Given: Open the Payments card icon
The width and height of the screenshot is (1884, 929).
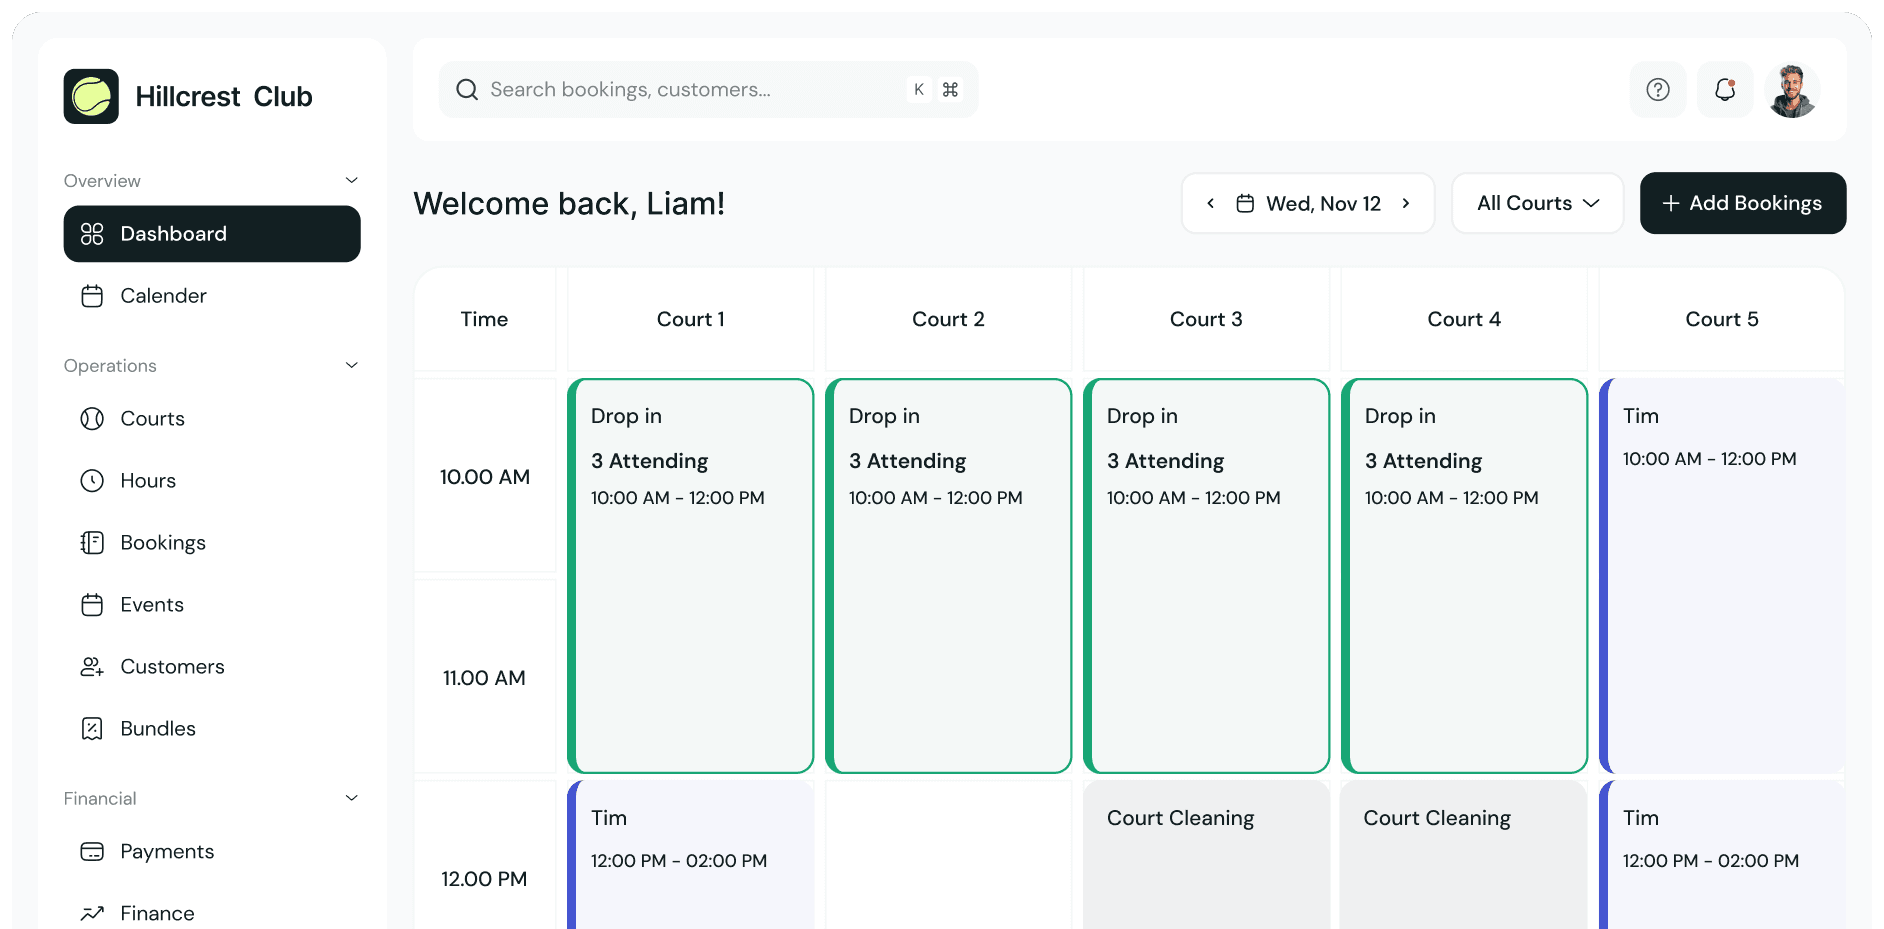Looking at the screenshot, I should 91,851.
